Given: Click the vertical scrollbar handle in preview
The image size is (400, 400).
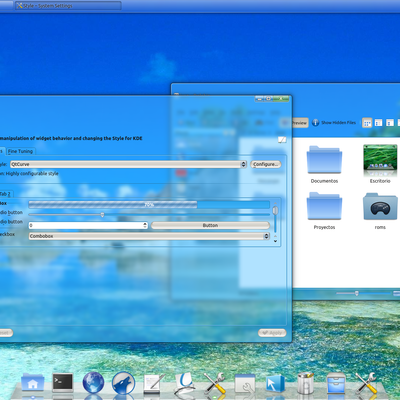Looking at the screenshot, I should coord(275,211).
